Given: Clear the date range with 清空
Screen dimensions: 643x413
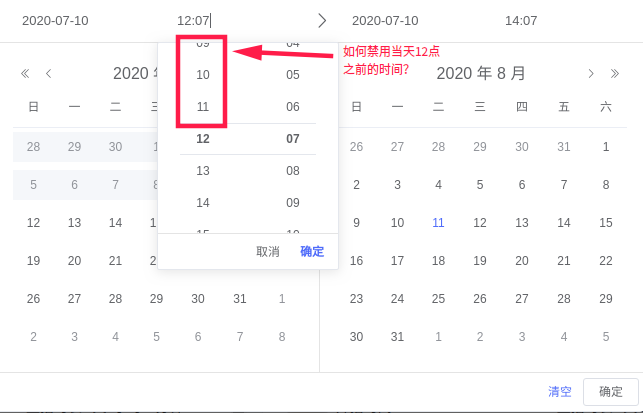Looking at the screenshot, I should click(x=560, y=392).
